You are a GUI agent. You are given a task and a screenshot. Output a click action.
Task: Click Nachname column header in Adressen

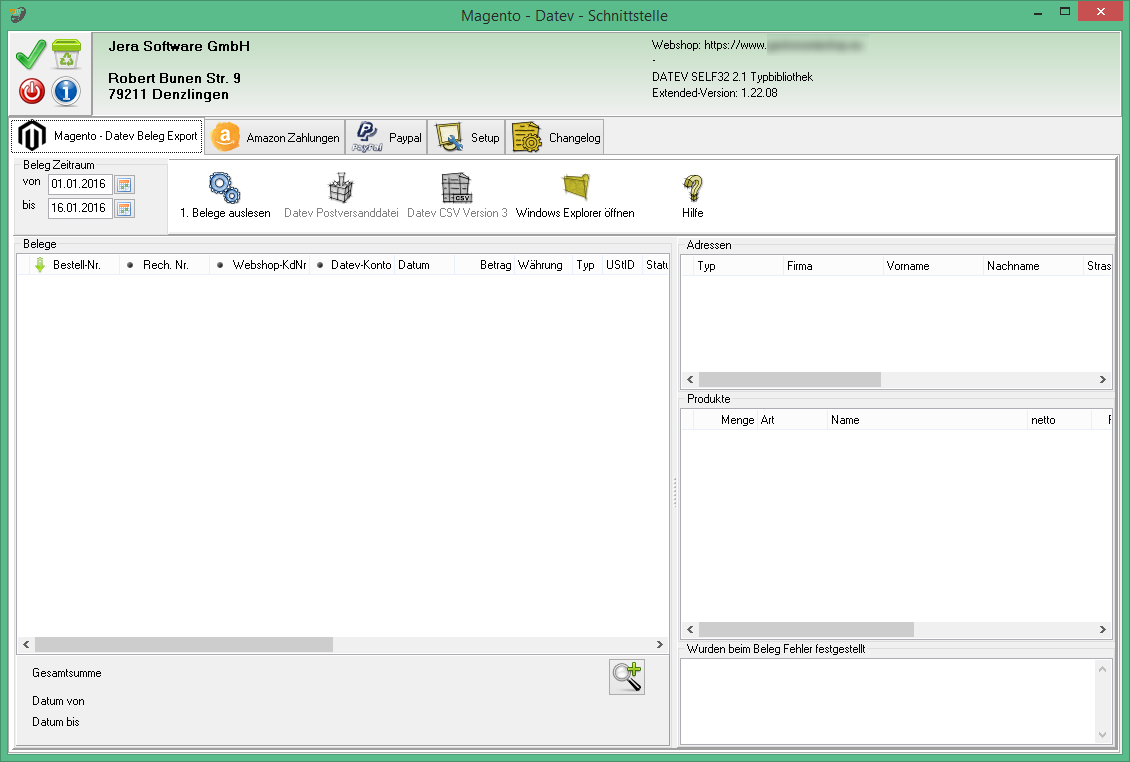(x=1013, y=266)
